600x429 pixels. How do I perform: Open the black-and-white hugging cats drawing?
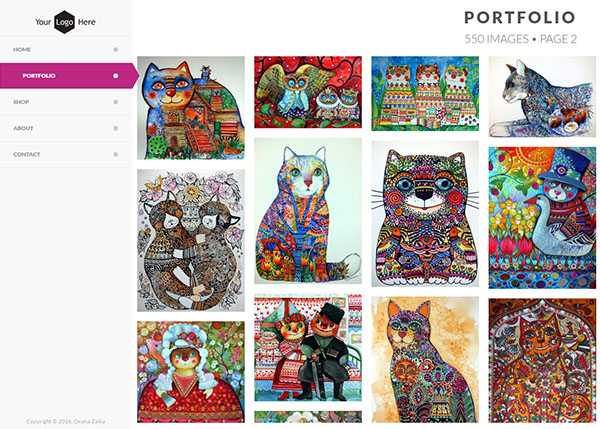tap(190, 240)
